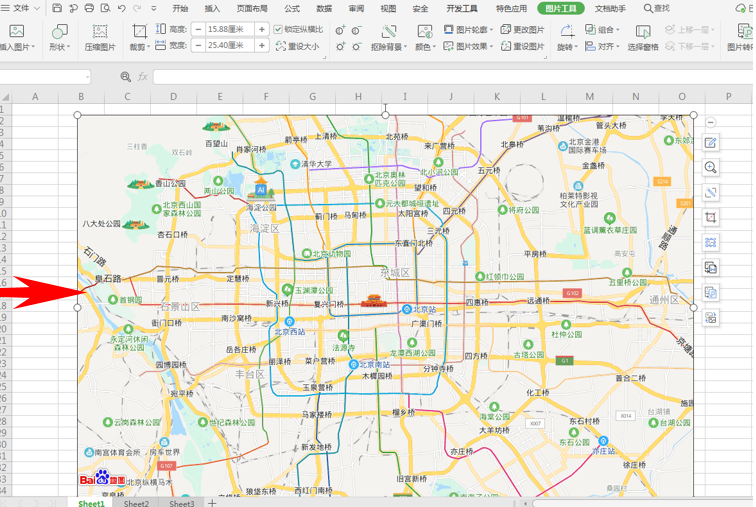Open the quick access toolbar customize arrow

click(x=154, y=8)
